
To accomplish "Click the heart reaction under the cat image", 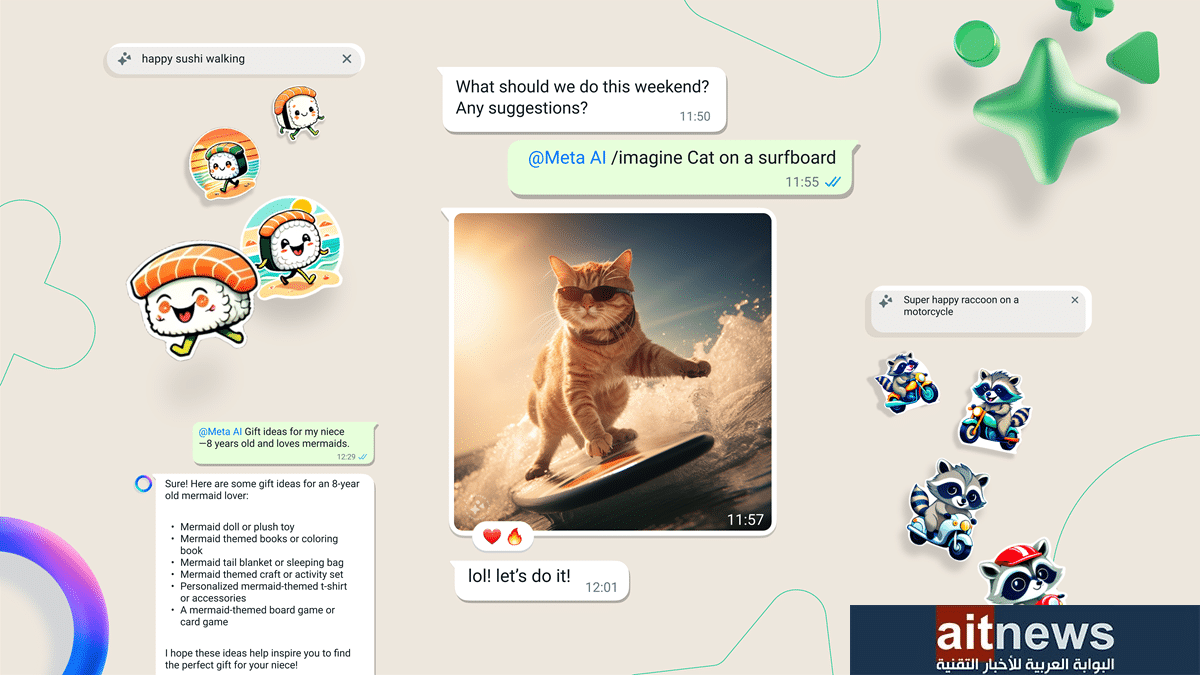I will tap(491, 537).
